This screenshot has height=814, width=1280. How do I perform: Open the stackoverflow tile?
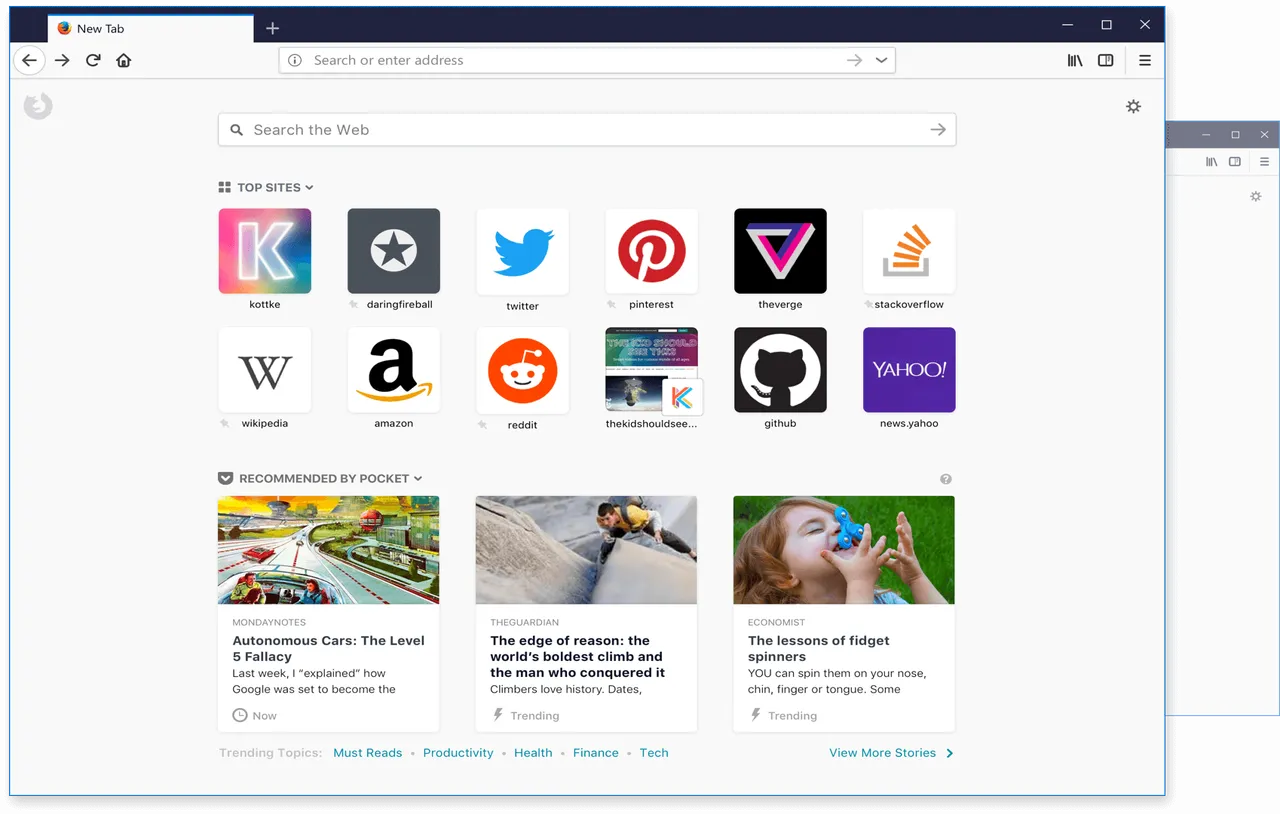909,251
